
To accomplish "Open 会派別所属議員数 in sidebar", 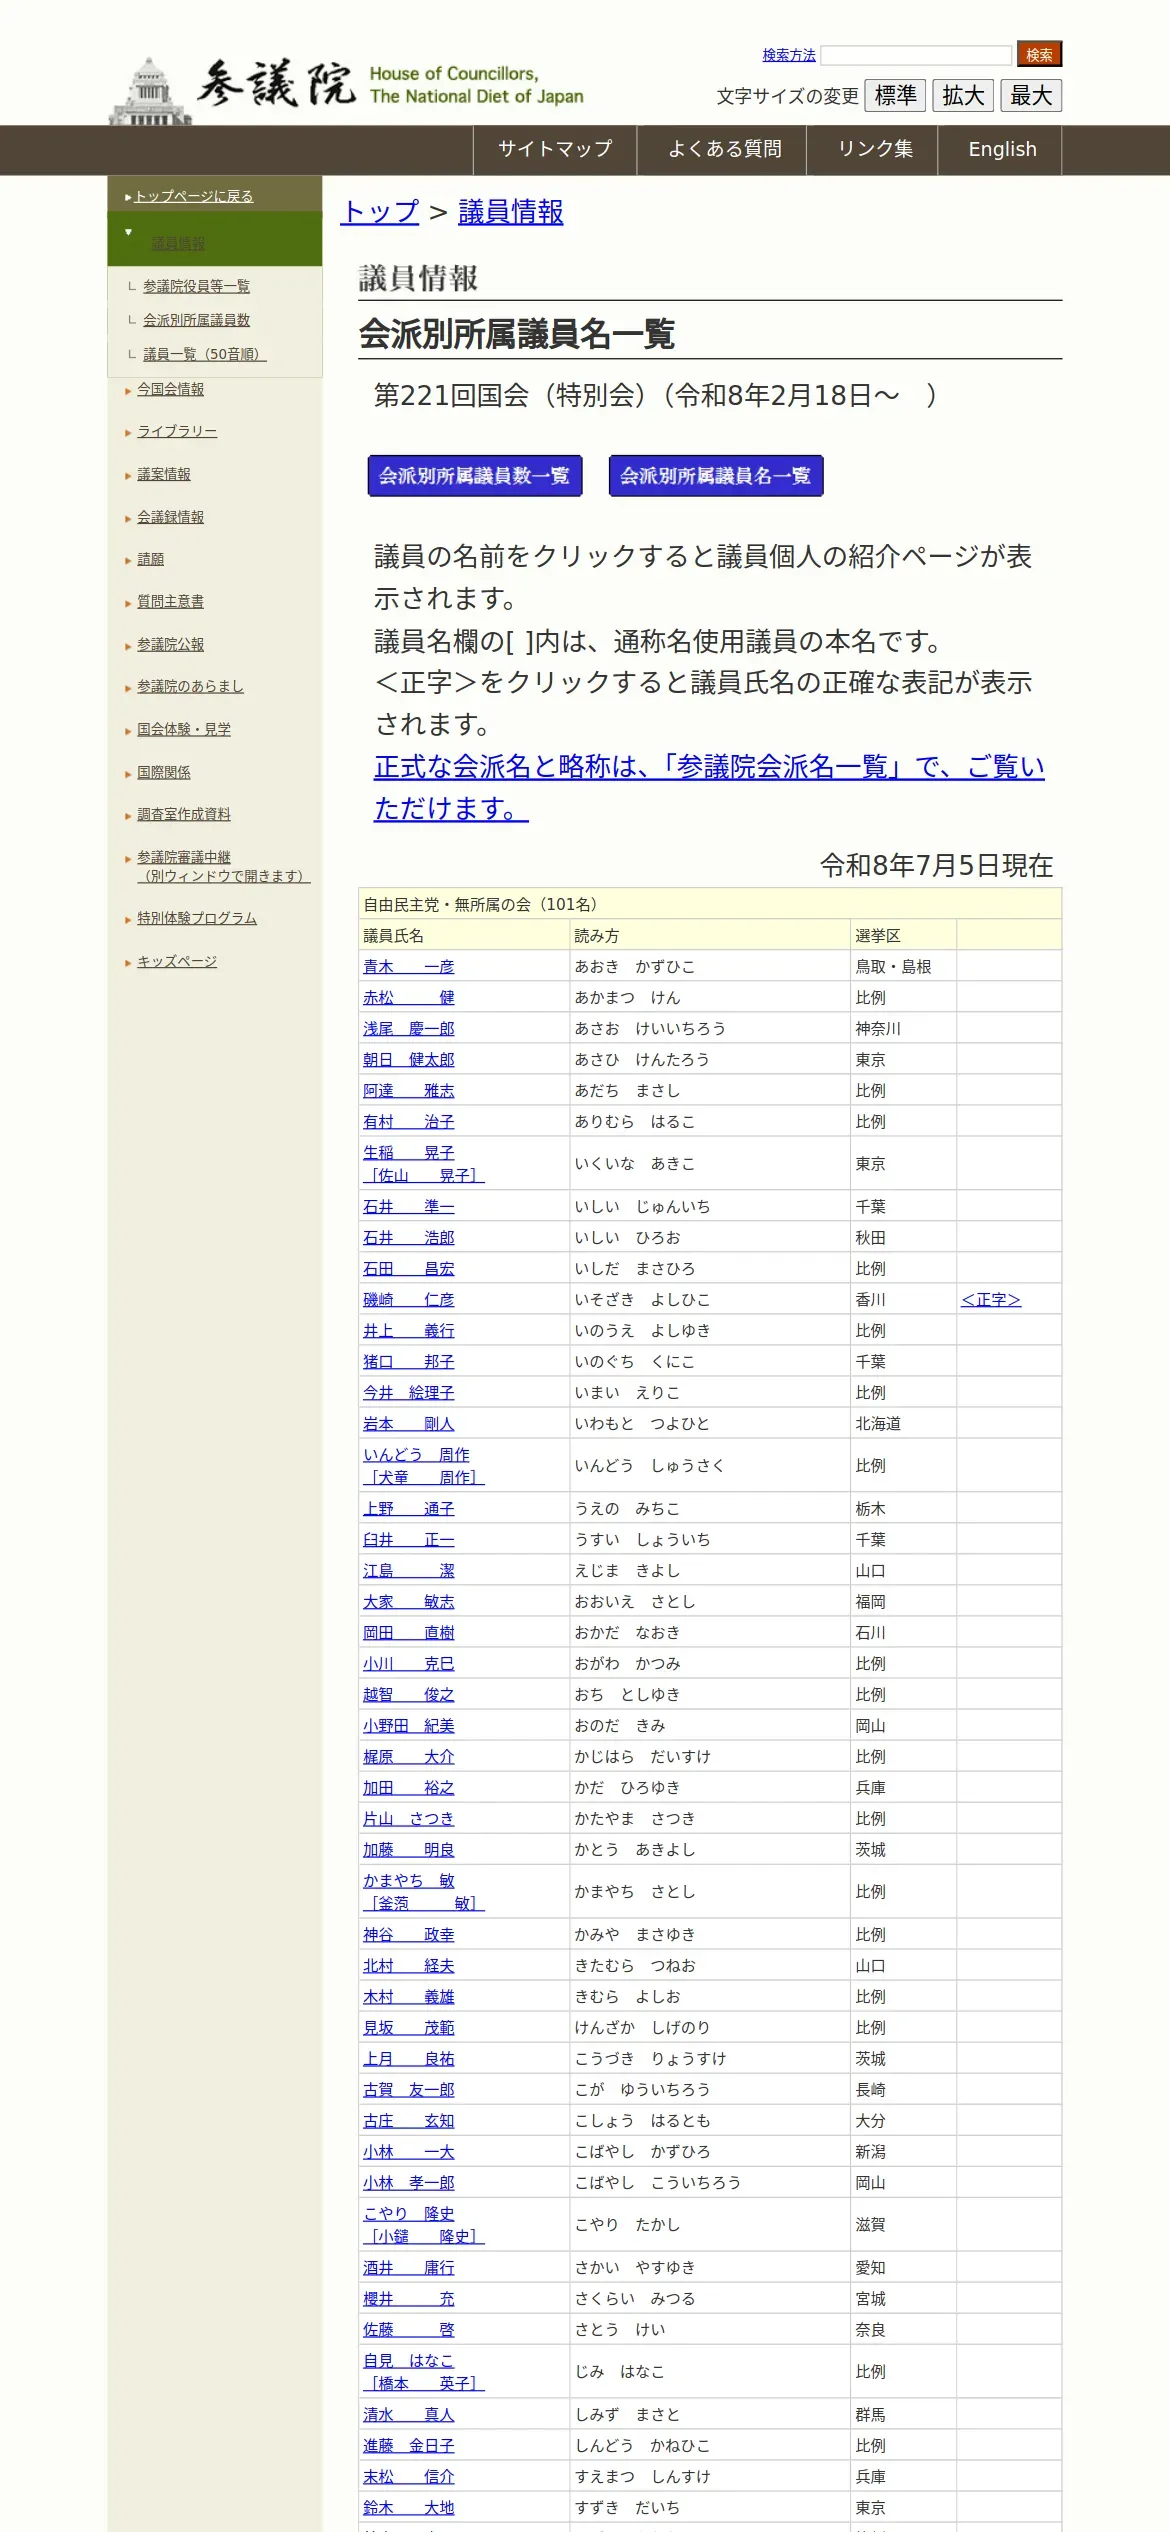I will click(196, 320).
